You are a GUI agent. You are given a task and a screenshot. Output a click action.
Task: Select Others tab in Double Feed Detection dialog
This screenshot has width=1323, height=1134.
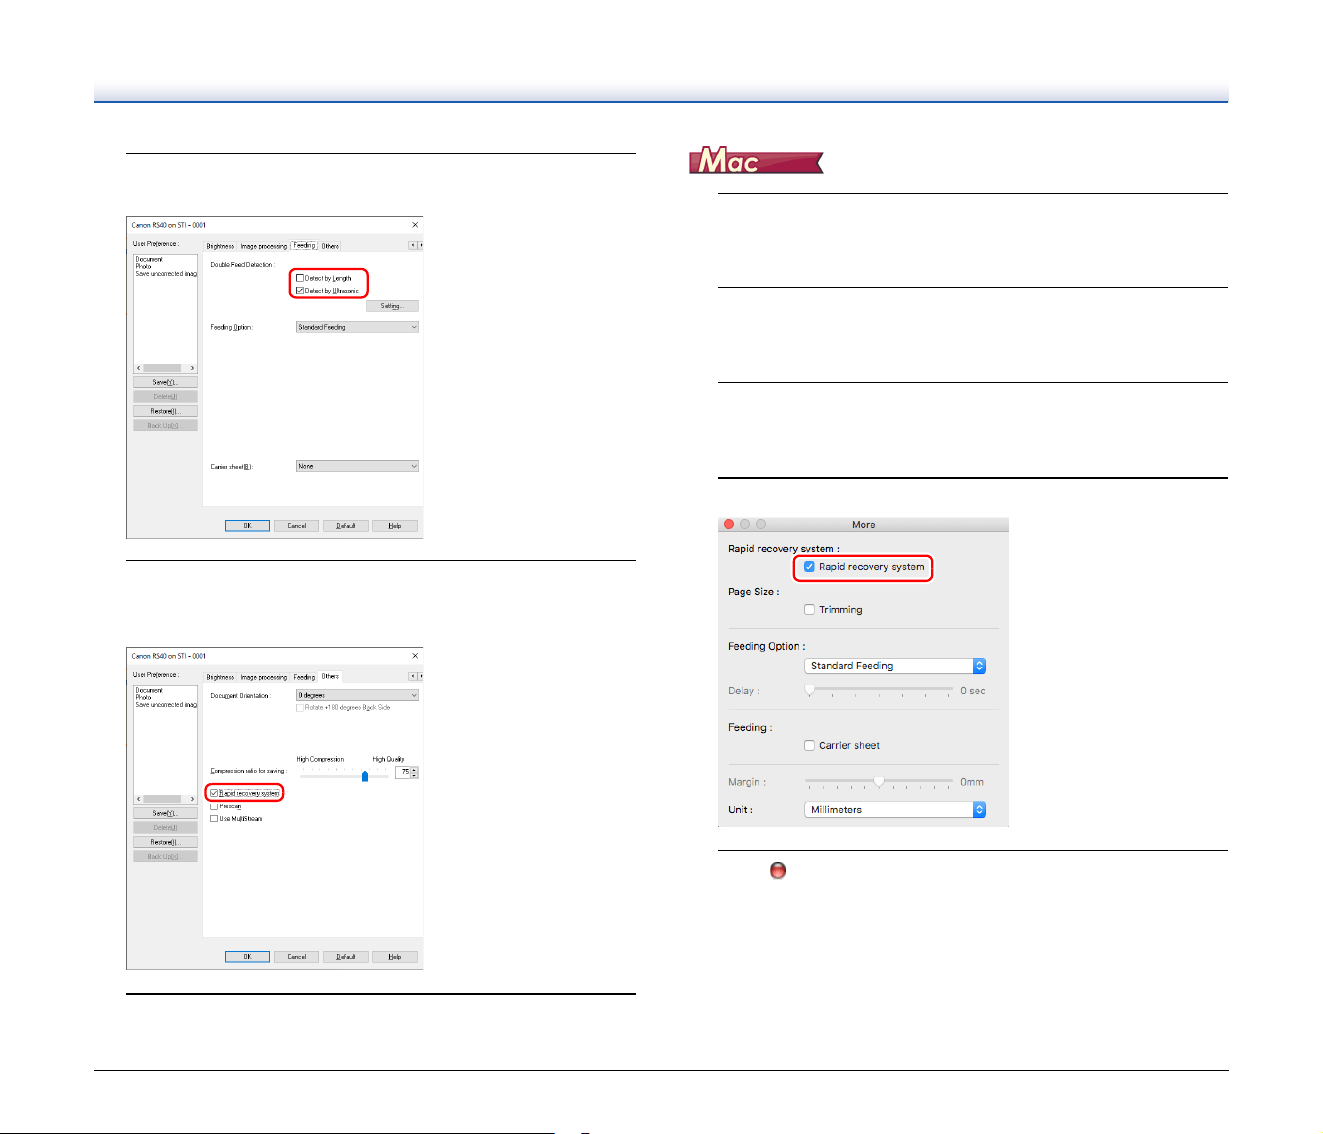click(x=330, y=246)
